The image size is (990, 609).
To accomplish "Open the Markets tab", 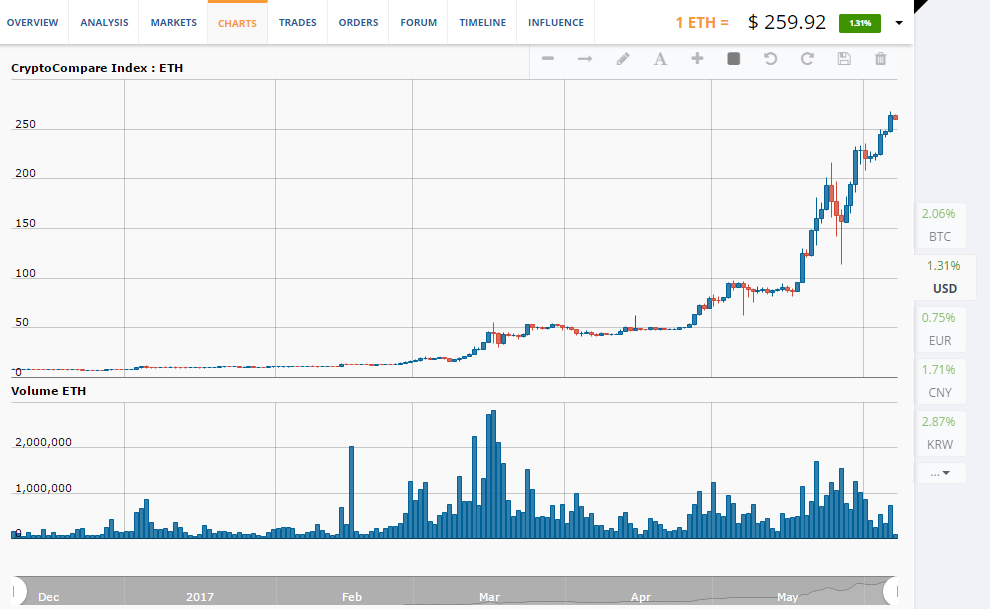I will click(x=173, y=22).
